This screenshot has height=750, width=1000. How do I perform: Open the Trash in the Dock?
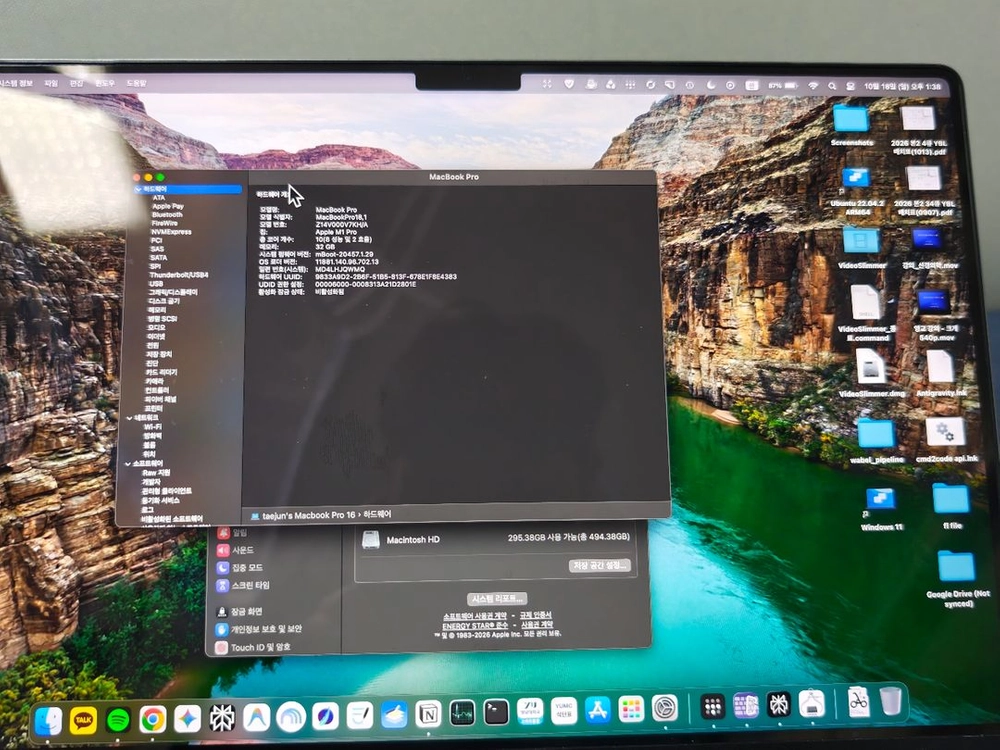tap(891, 701)
